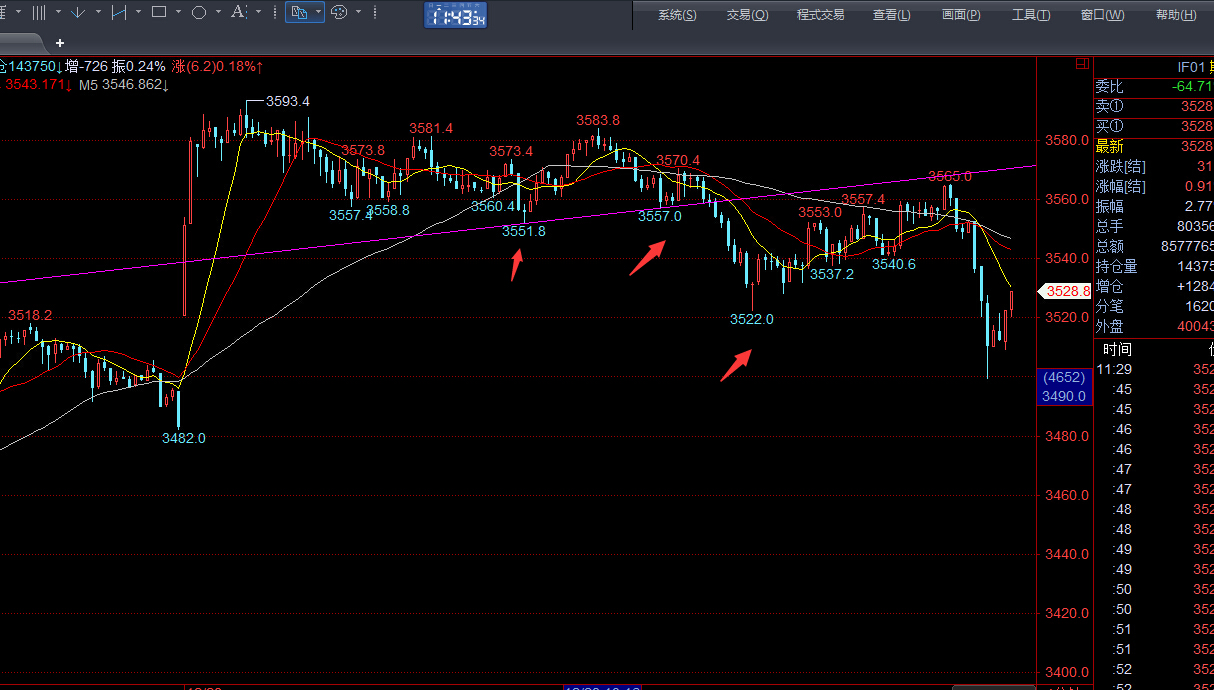This screenshot has height=690, width=1214.
Task: Select the ellipse drawing tool
Action: coord(198,13)
